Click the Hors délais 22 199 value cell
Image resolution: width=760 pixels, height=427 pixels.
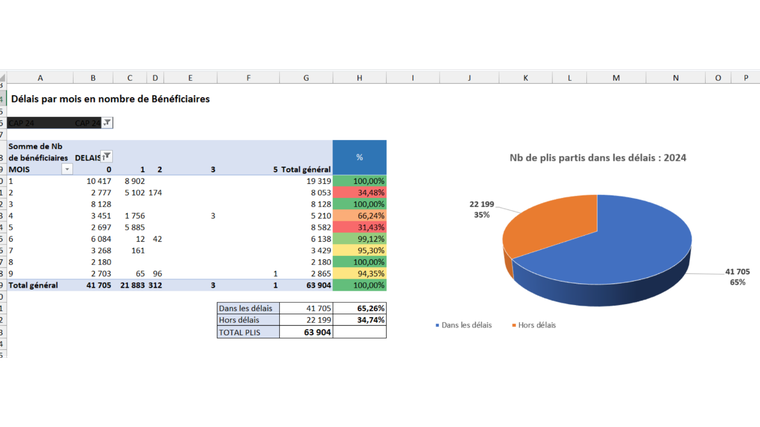[306, 320]
